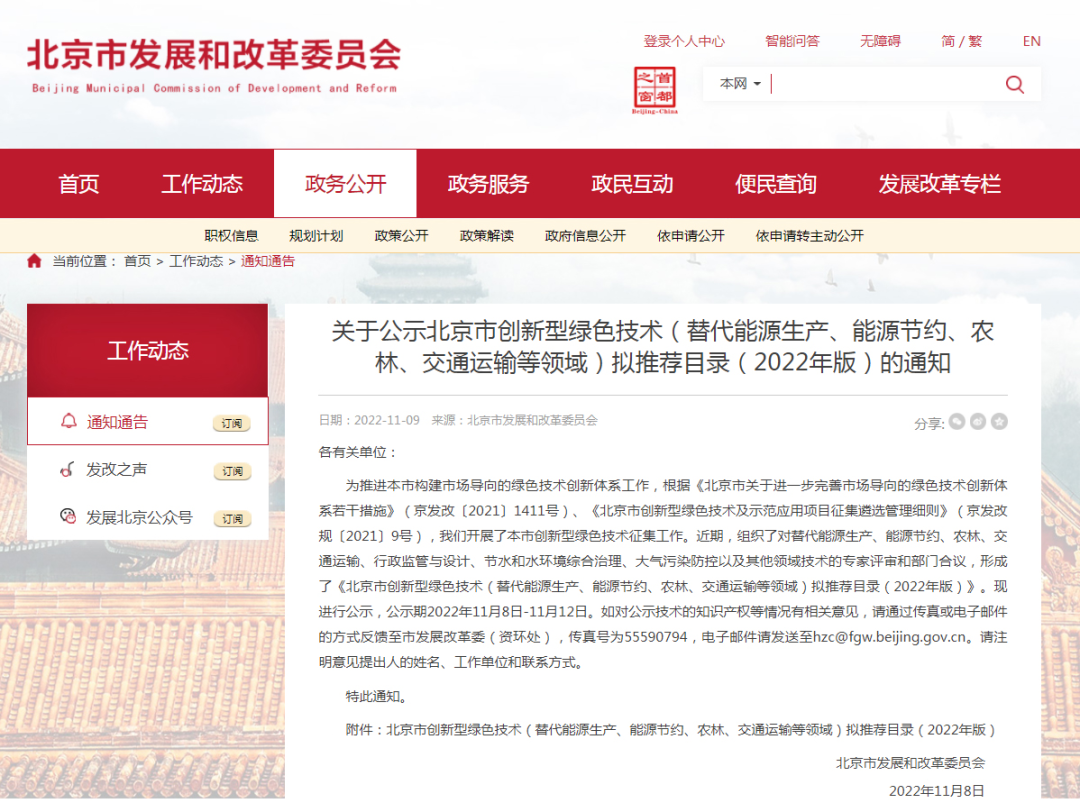Click 订阅 next to 发改之声
The image size is (1080, 803).
(232, 470)
